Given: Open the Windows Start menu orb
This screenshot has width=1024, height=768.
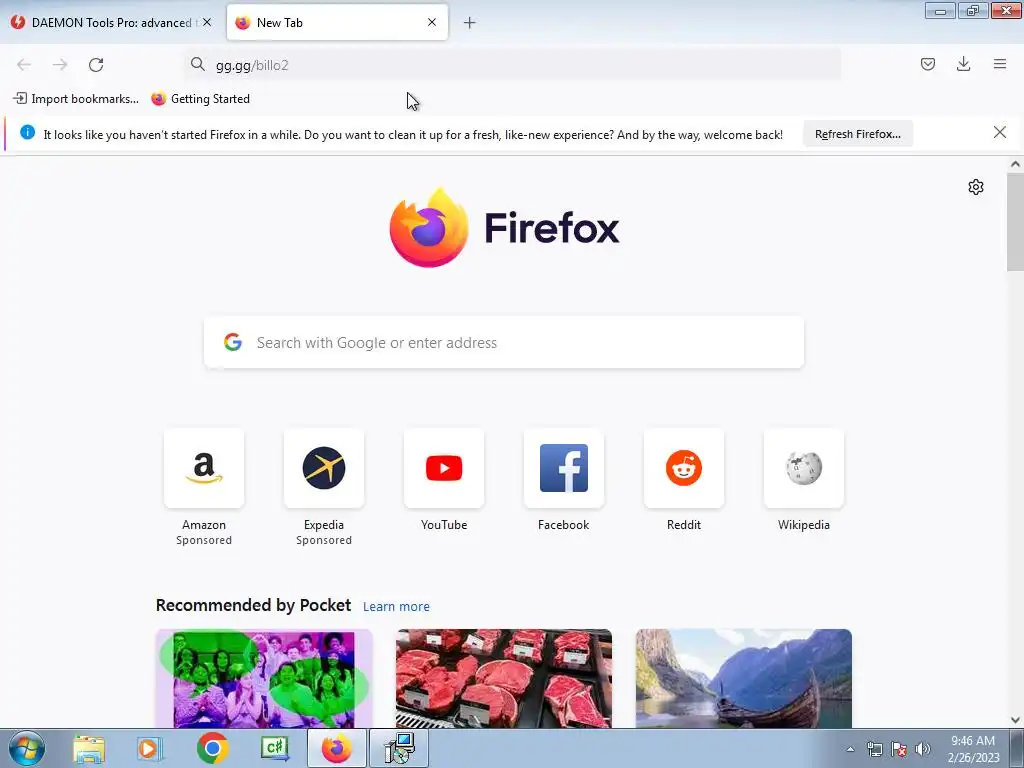Looking at the screenshot, I should [x=27, y=748].
